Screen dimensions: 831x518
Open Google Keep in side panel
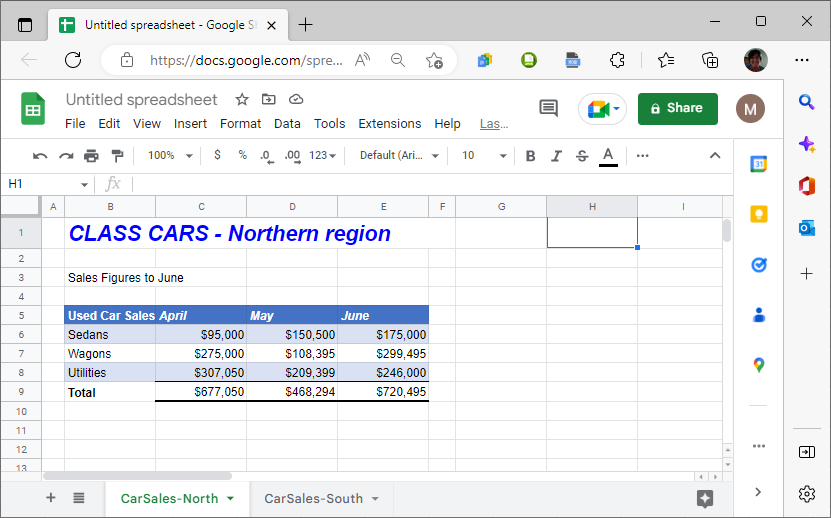(x=759, y=214)
